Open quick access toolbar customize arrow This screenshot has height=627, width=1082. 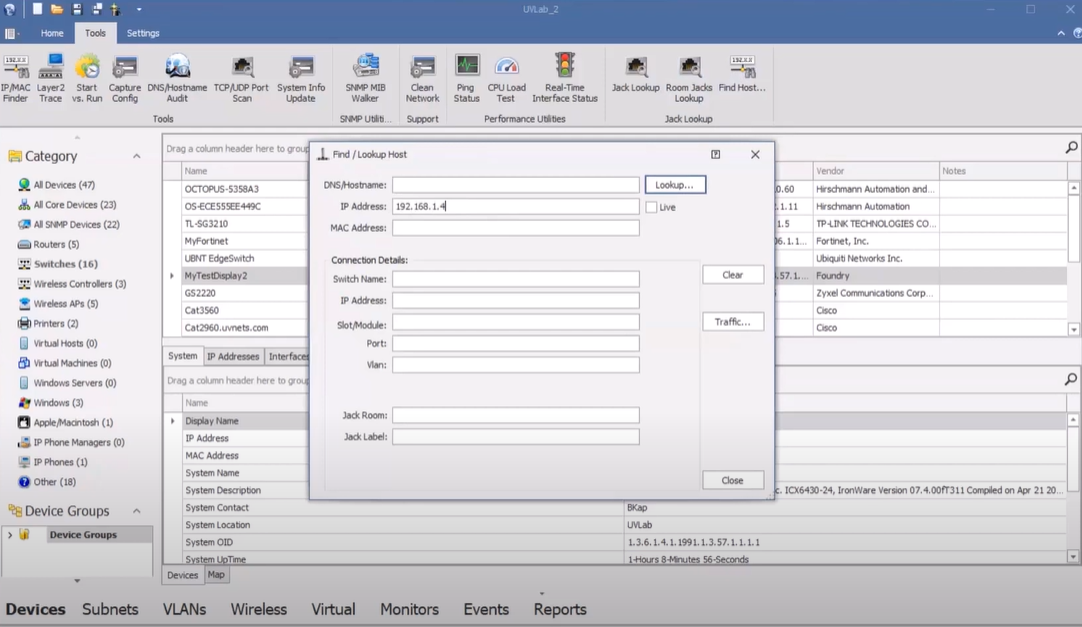click(139, 10)
